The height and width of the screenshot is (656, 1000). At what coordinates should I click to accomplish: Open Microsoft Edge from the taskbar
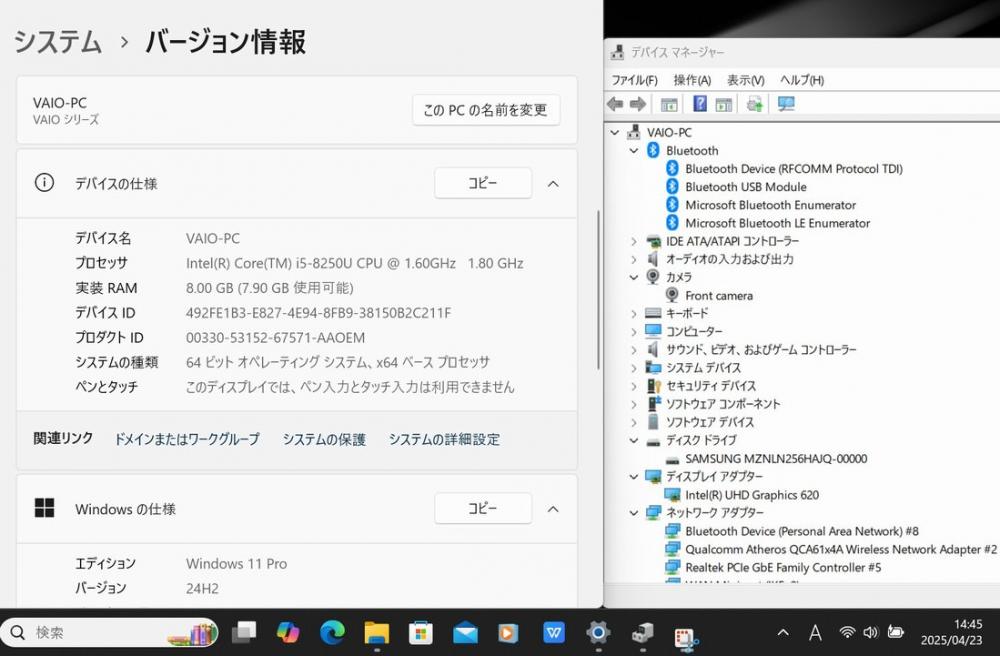(332, 632)
